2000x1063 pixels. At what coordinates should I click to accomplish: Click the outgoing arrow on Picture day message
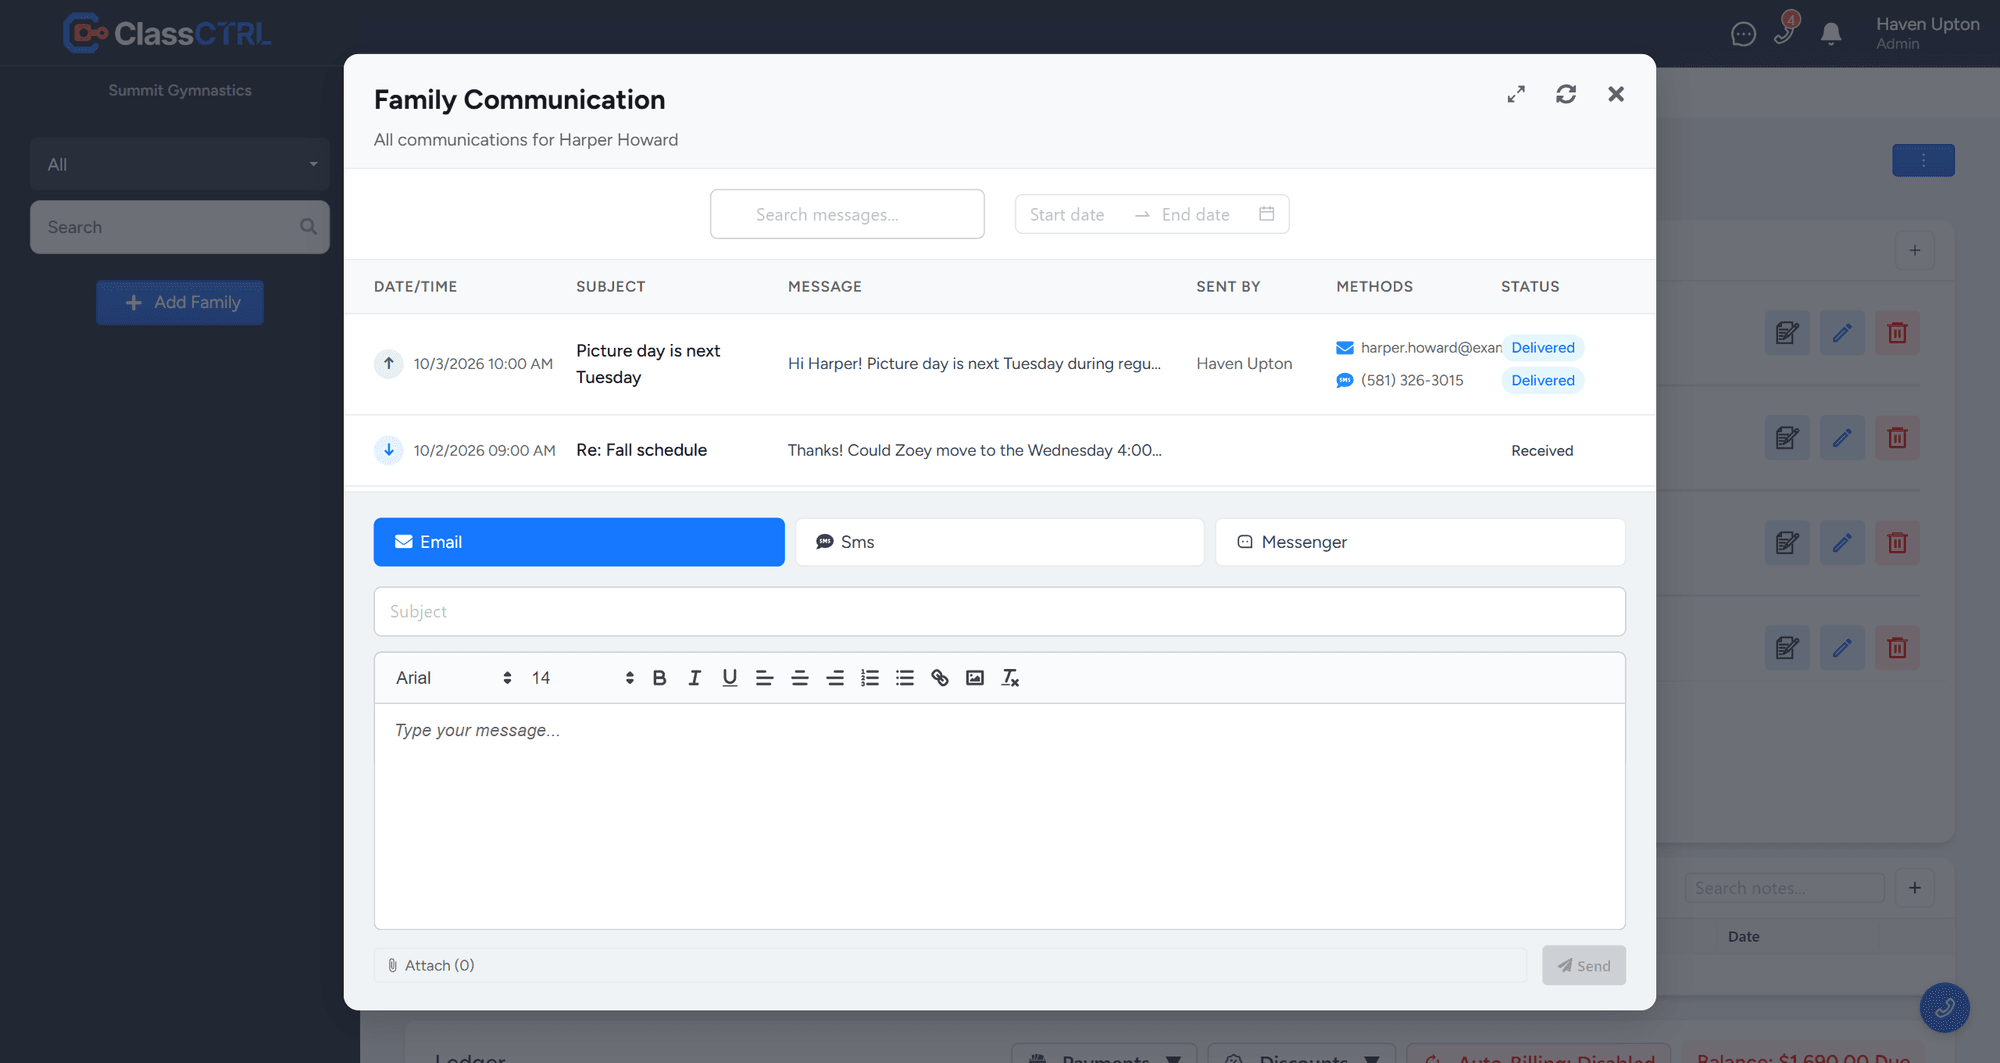(x=389, y=363)
